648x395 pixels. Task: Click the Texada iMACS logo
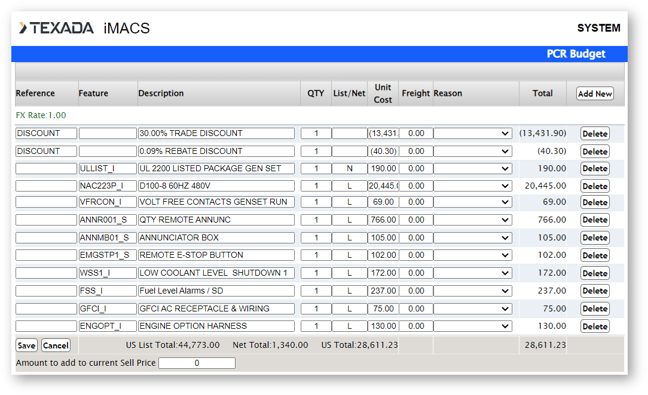pos(84,28)
